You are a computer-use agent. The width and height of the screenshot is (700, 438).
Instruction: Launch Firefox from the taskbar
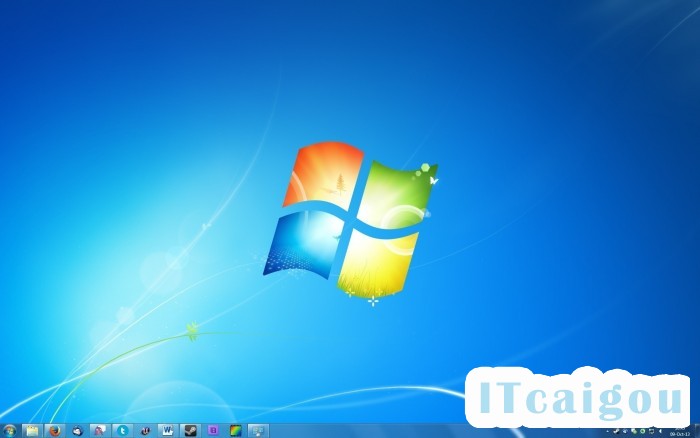tap(55, 431)
